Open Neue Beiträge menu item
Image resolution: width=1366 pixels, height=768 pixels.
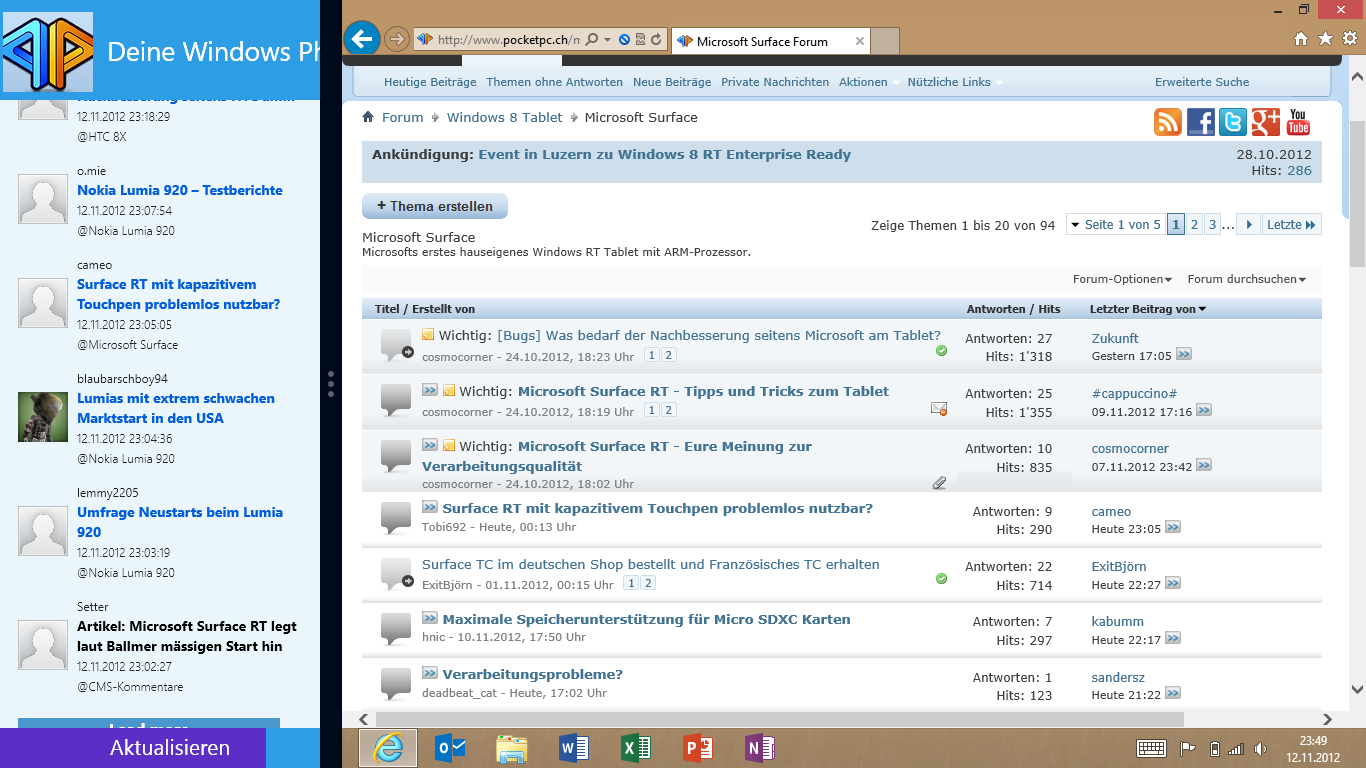tap(672, 82)
